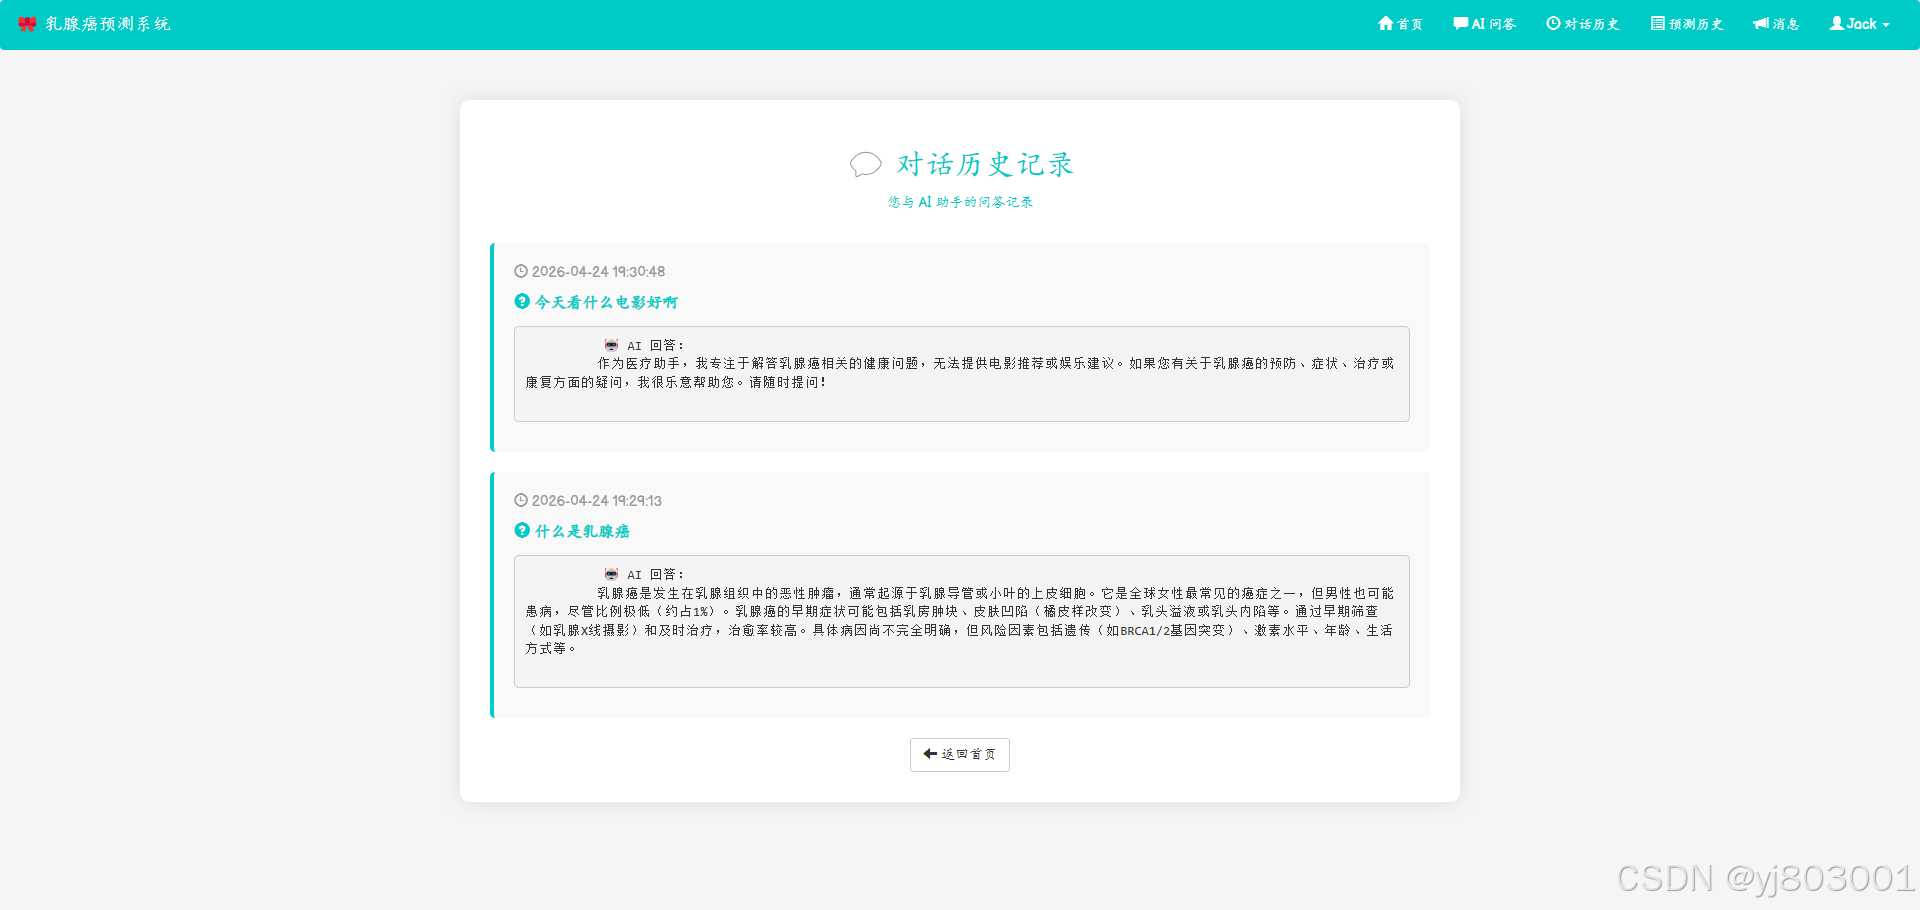Open 预测历史 in the navbar
This screenshot has height=910, width=1920.
pos(1687,24)
